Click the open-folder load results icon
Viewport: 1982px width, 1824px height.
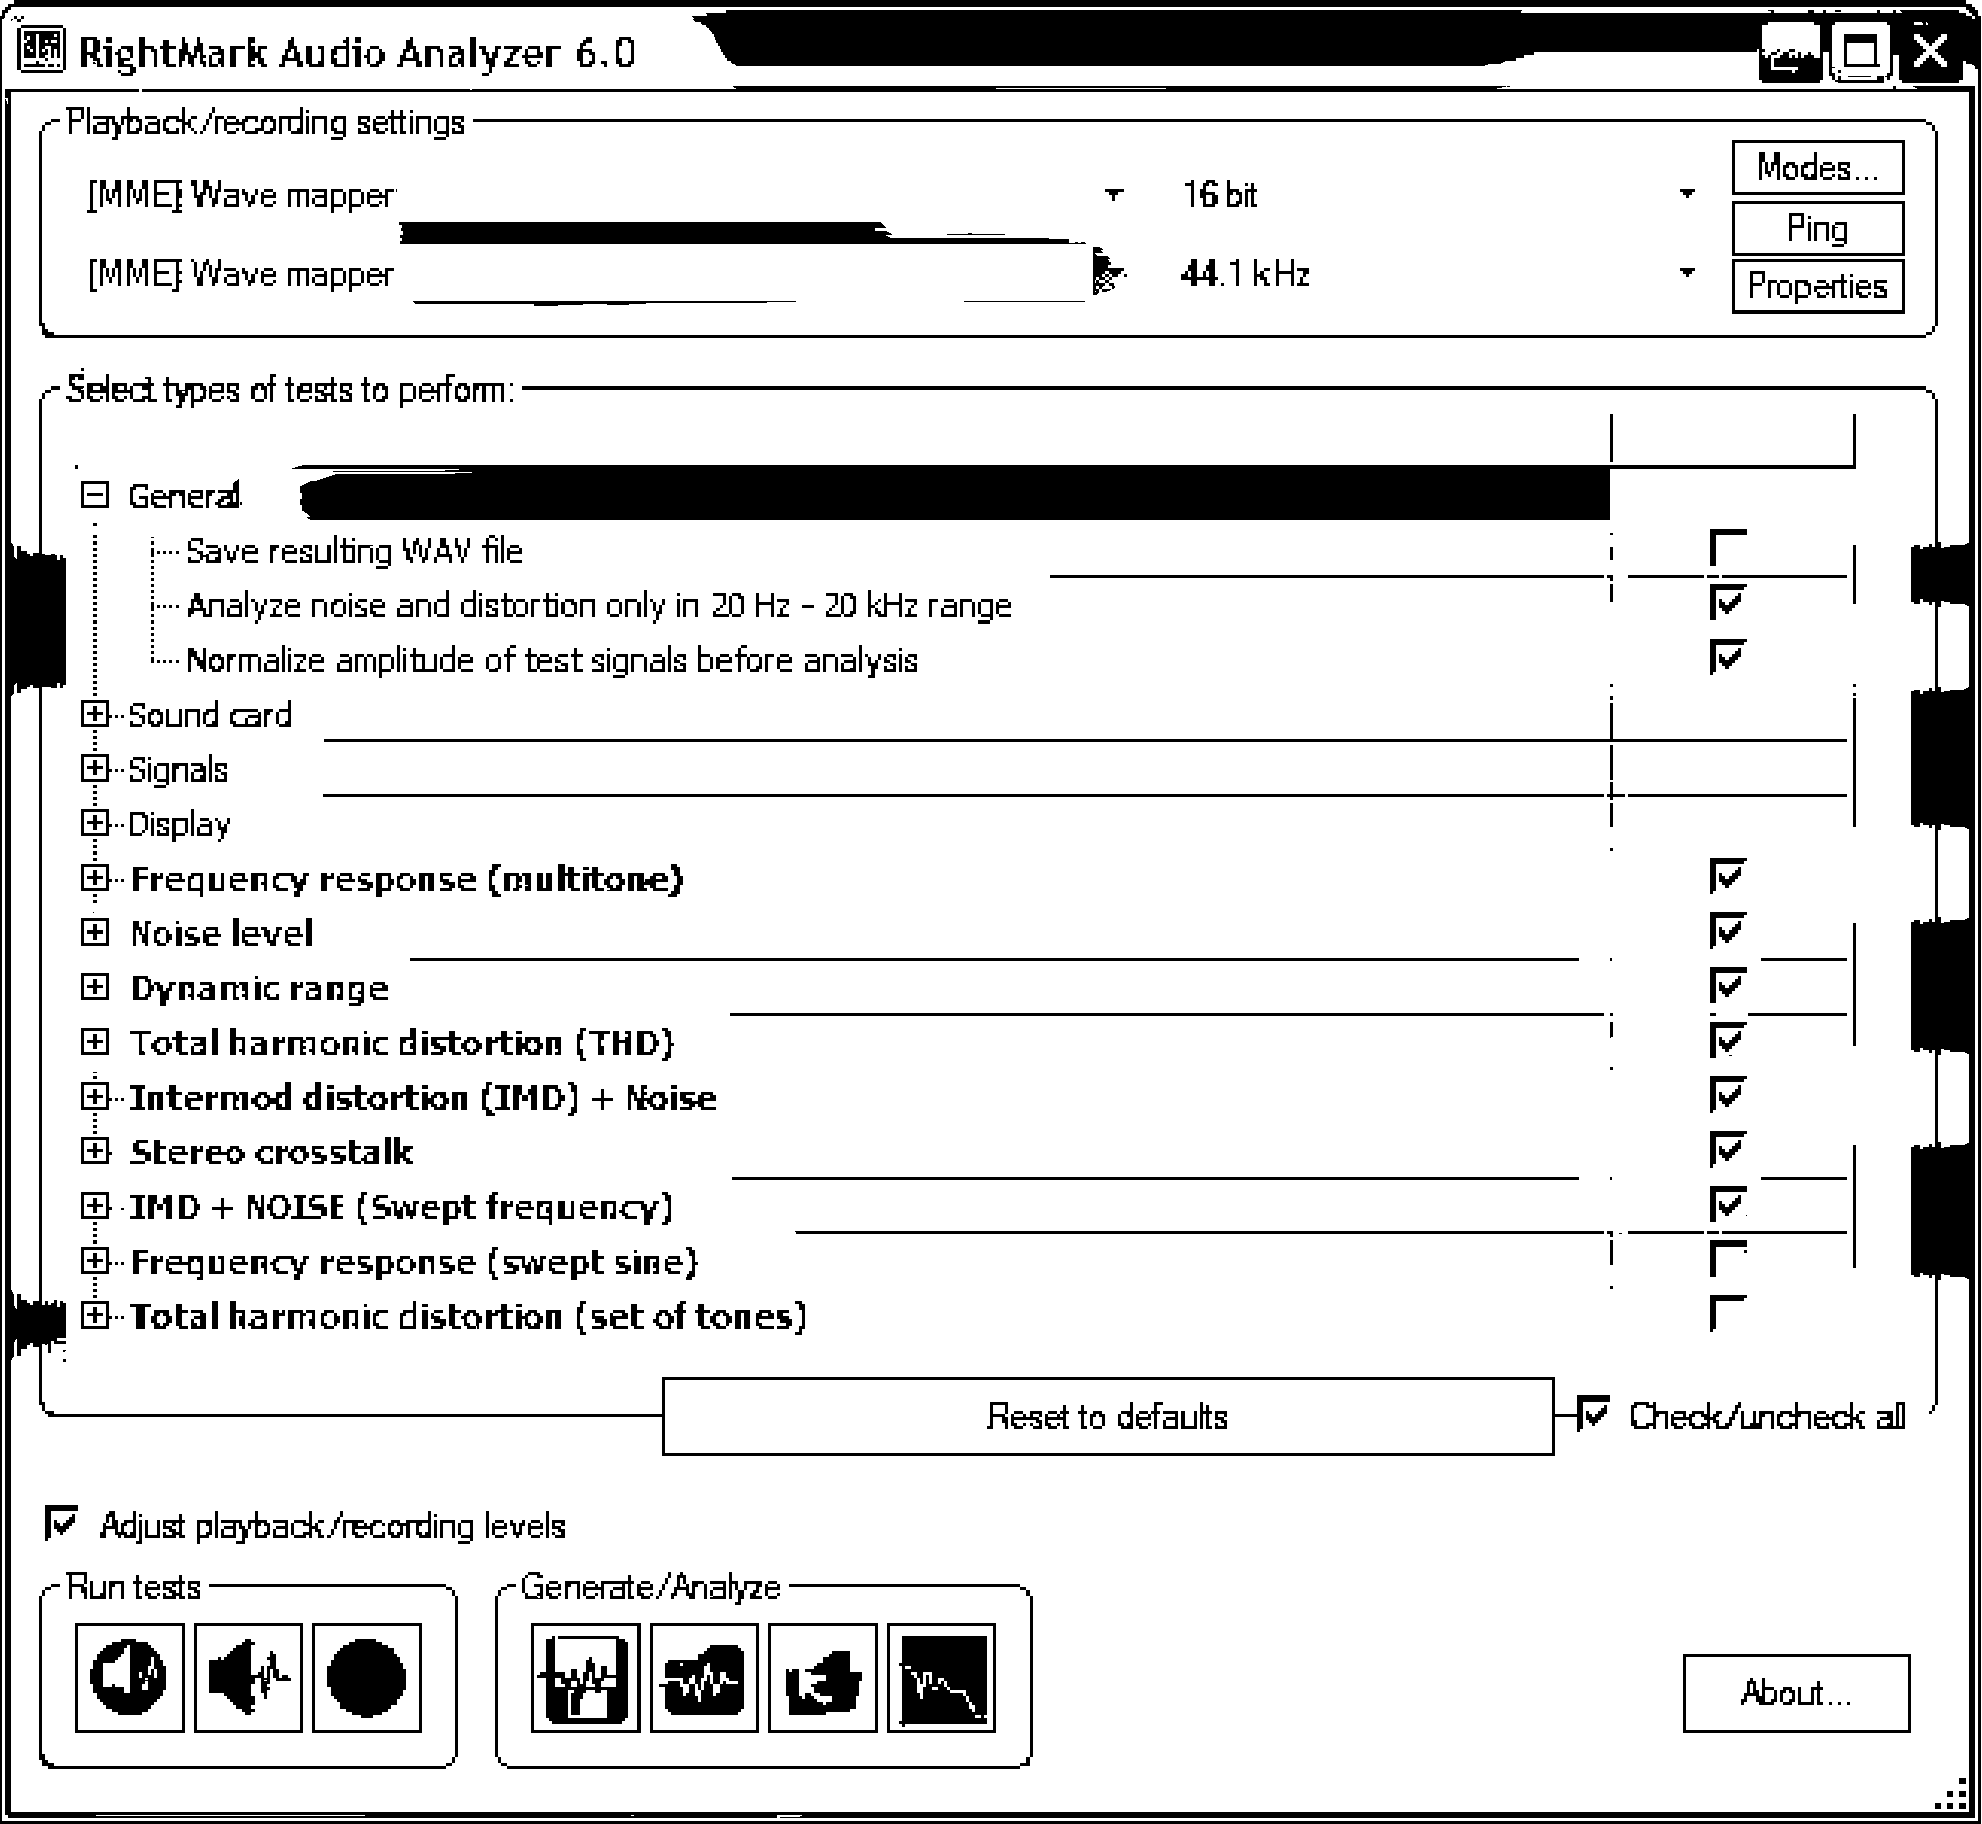point(822,1677)
